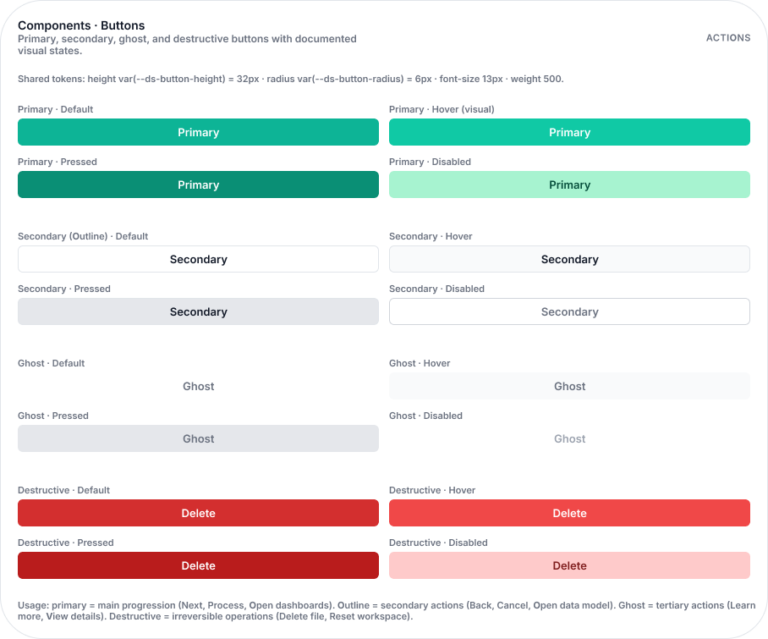Select the Ghost hover-state button

(569, 386)
